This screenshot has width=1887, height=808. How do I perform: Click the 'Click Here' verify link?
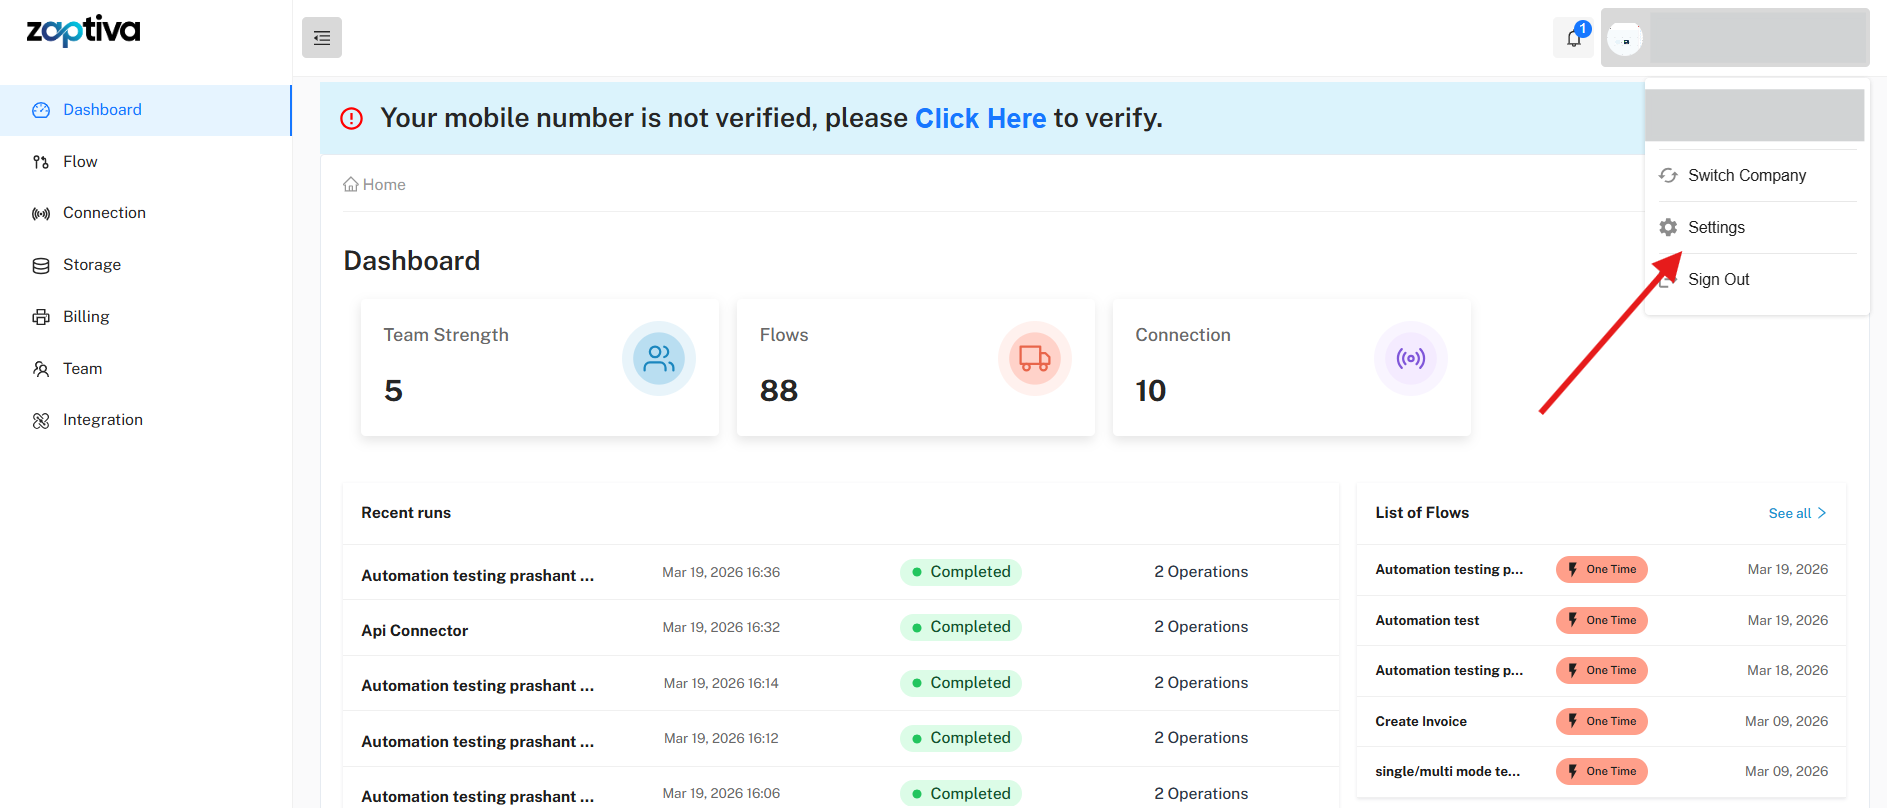980,118
